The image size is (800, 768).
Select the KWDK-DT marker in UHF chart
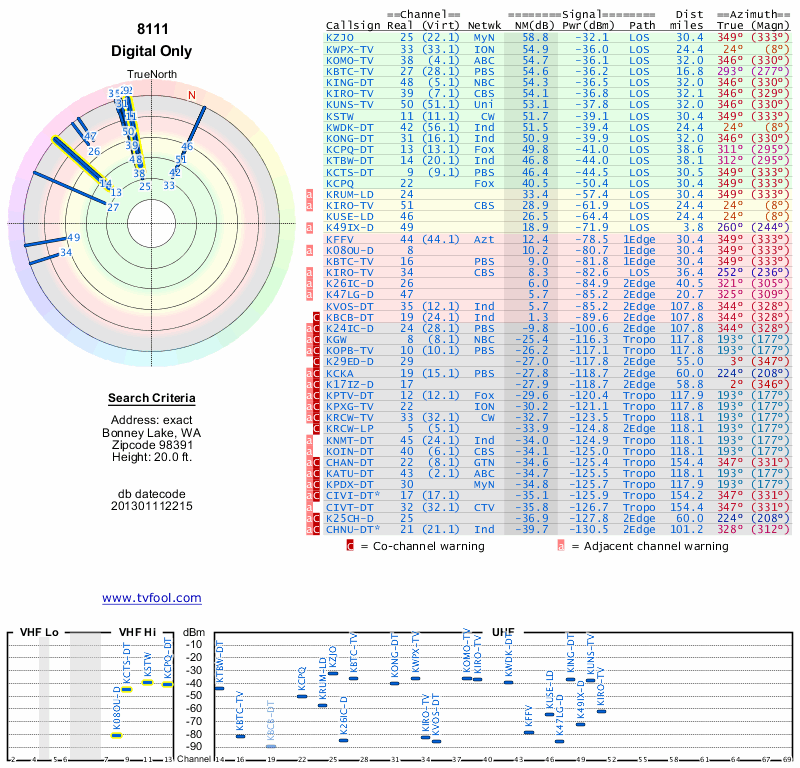[x=508, y=682]
